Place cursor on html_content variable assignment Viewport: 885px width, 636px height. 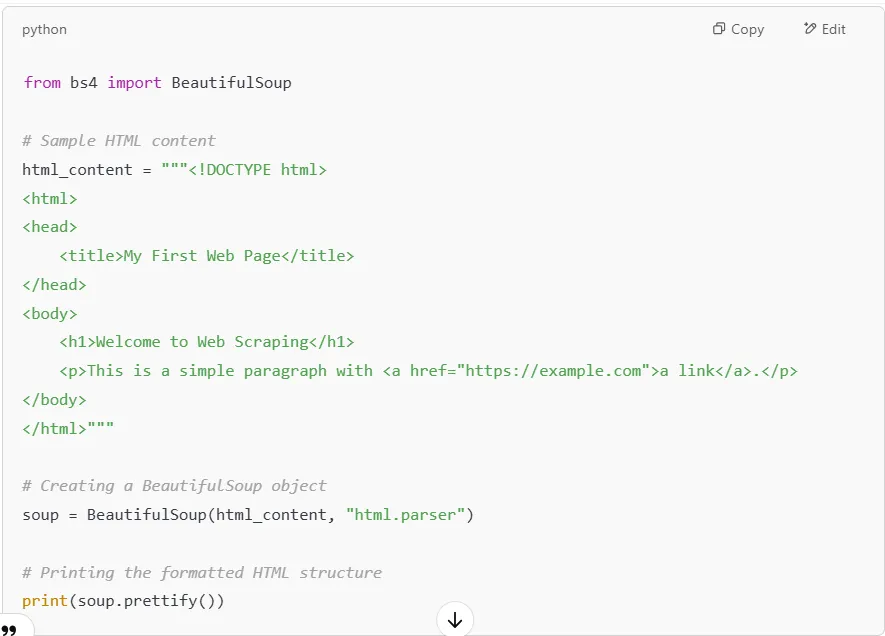(77, 170)
